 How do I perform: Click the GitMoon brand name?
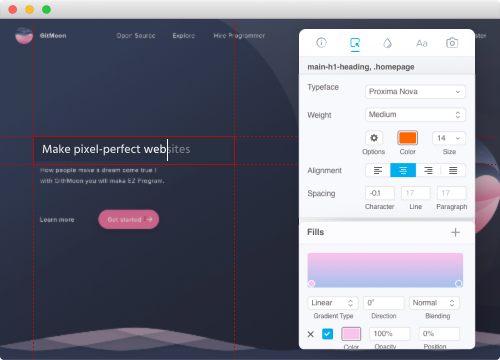53,36
